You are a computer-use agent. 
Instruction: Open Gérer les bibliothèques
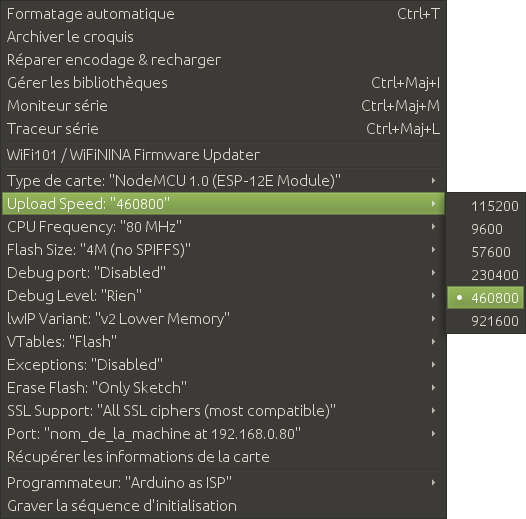pos(223,83)
